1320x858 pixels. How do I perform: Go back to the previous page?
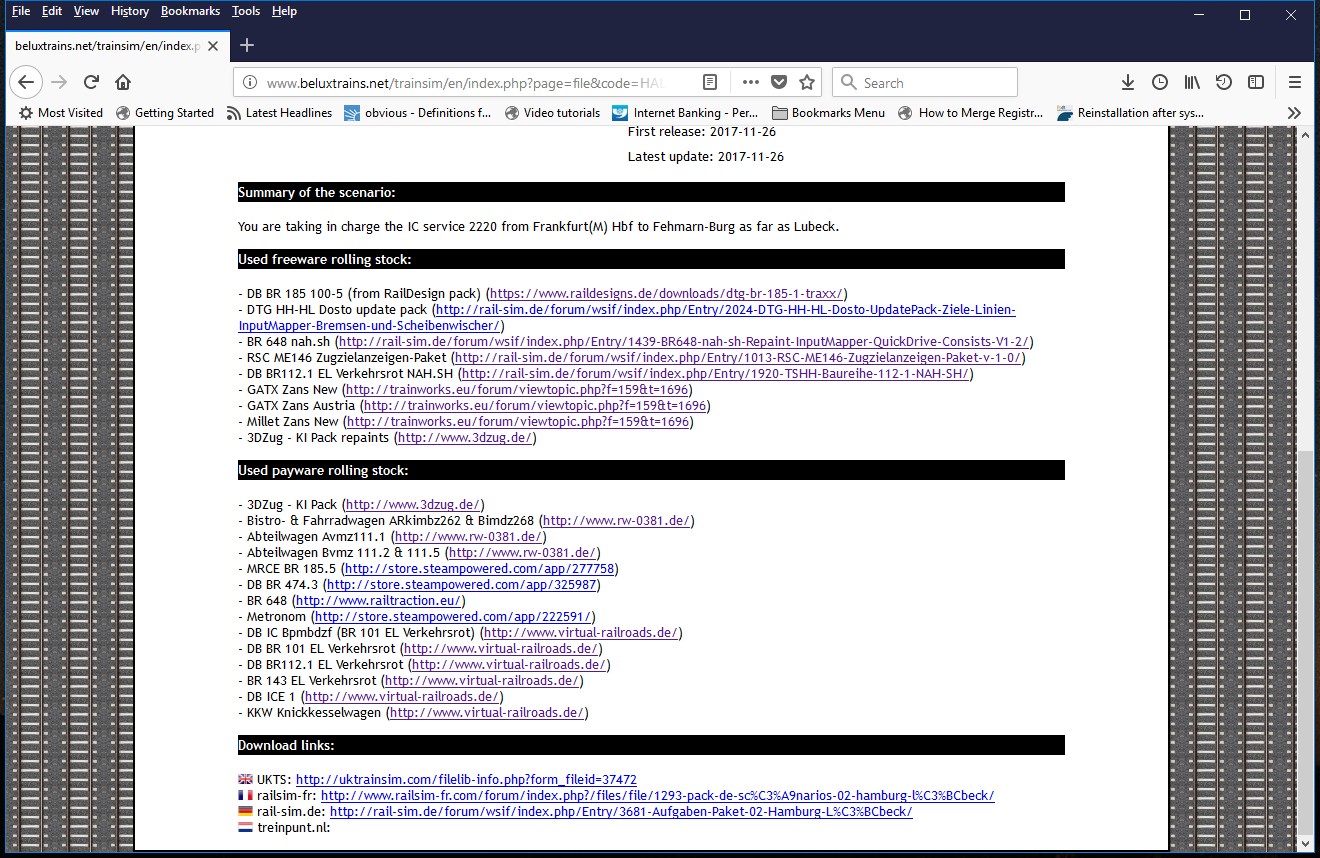pos(27,82)
